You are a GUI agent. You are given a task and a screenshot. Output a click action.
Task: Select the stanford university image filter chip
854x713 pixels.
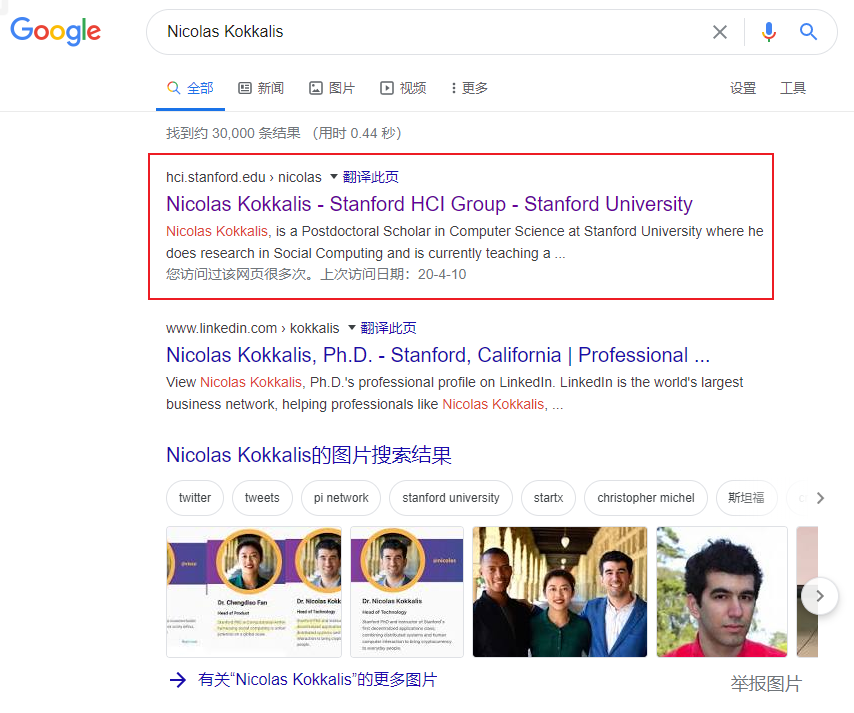coord(450,498)
